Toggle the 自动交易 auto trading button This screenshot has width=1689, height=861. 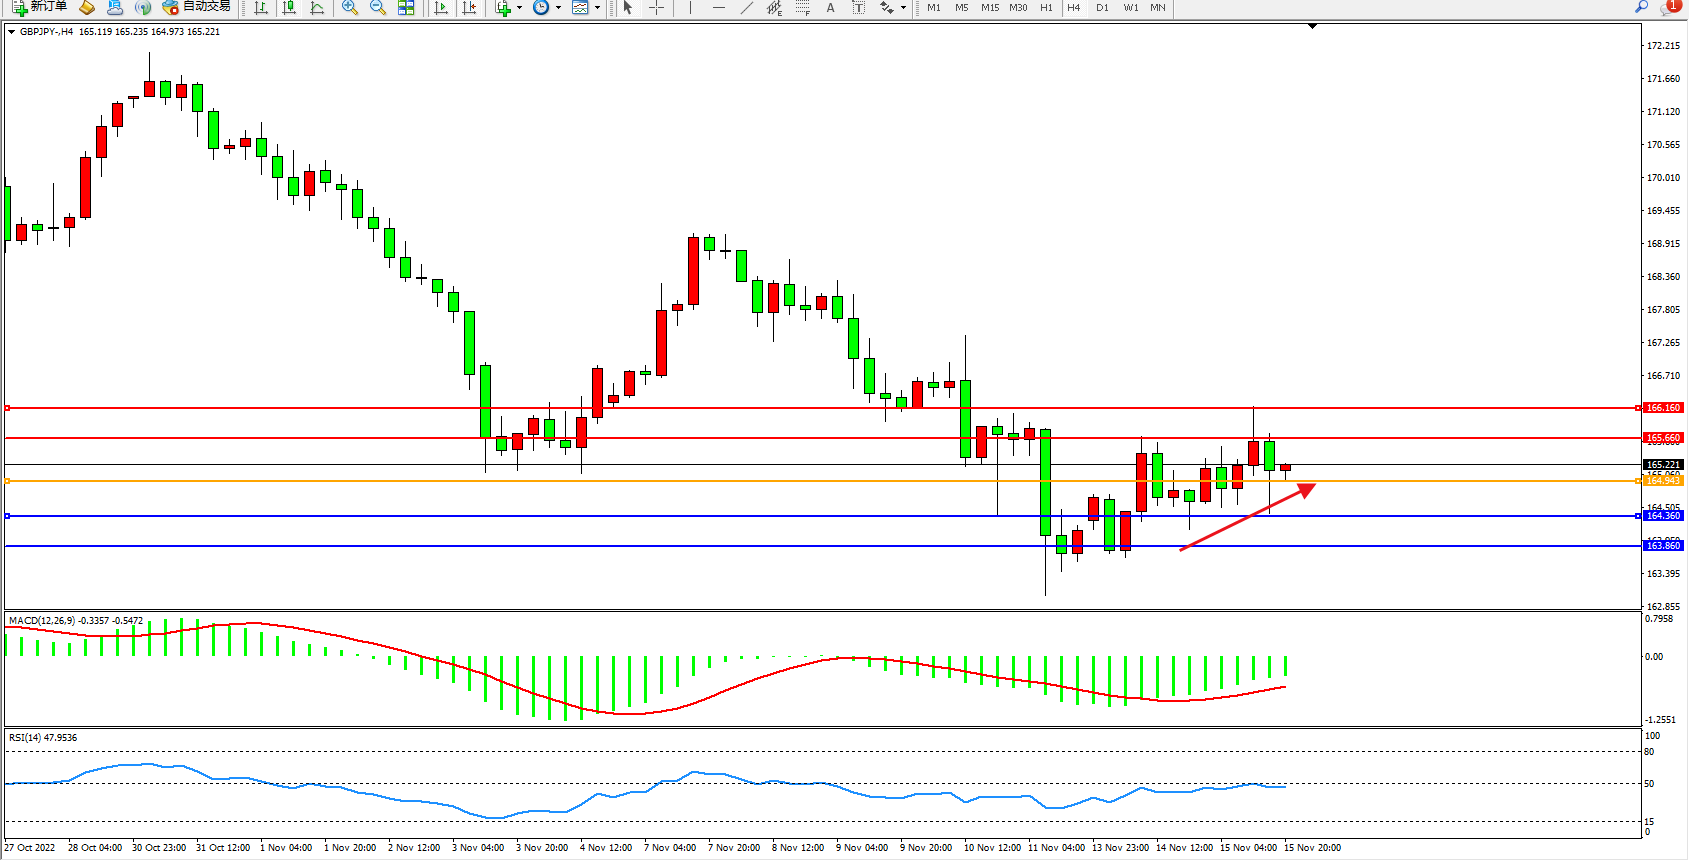197,7
